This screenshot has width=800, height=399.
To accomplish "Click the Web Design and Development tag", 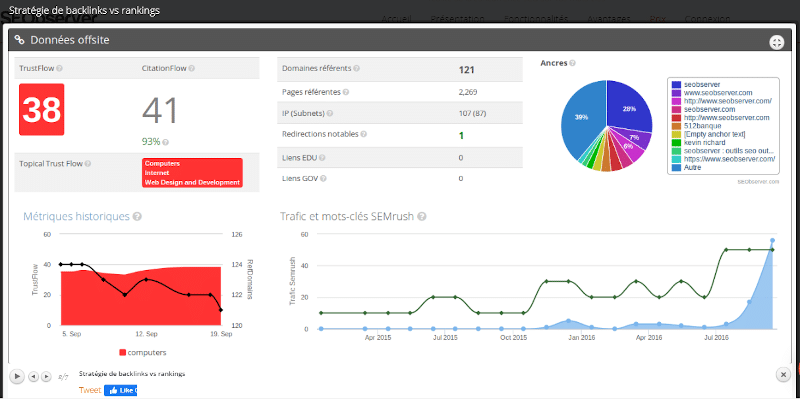I will pos(192,182).
